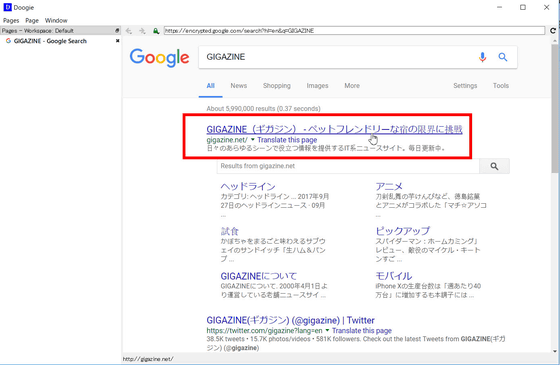
Task: Switch to the All results tab
Action: [x=210, y=86]
